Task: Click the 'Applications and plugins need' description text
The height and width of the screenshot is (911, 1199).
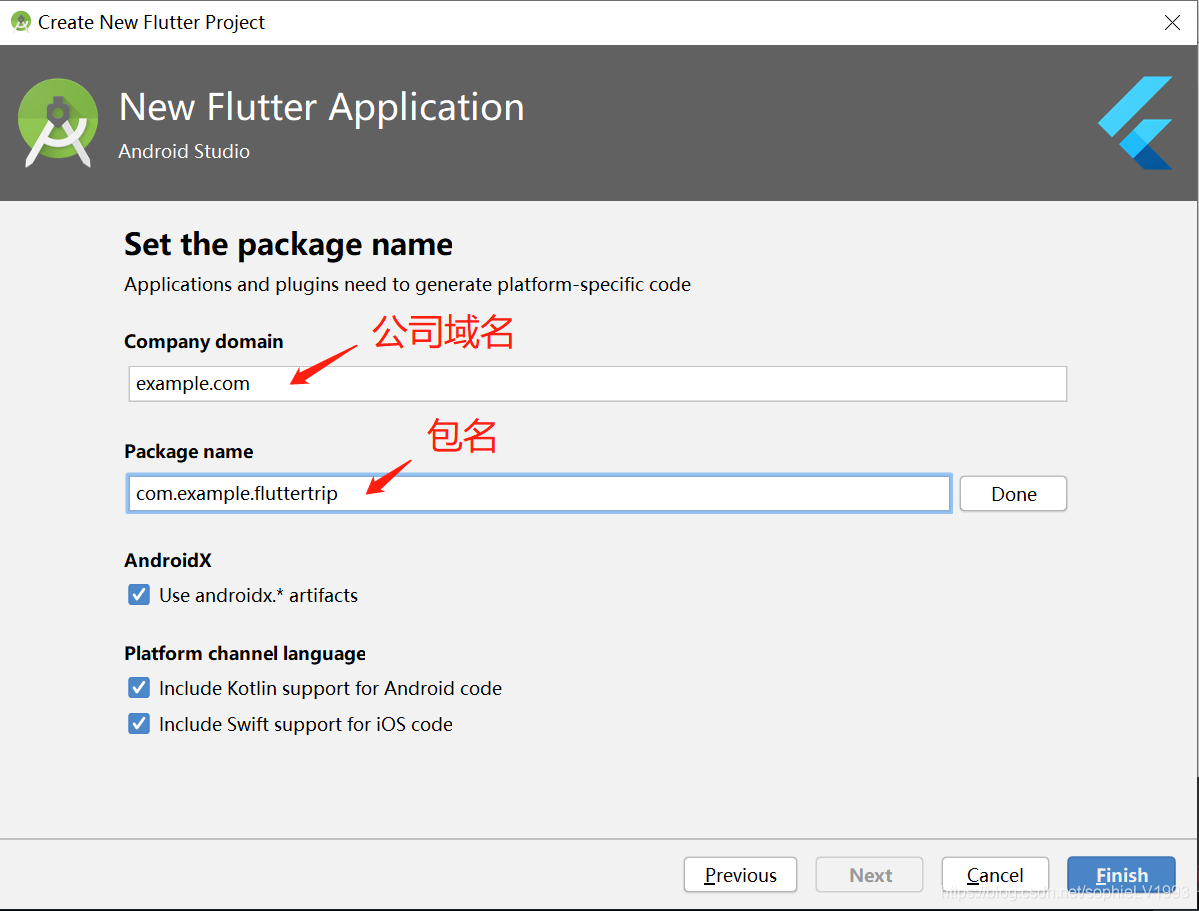Action: [x=408, y=285]
